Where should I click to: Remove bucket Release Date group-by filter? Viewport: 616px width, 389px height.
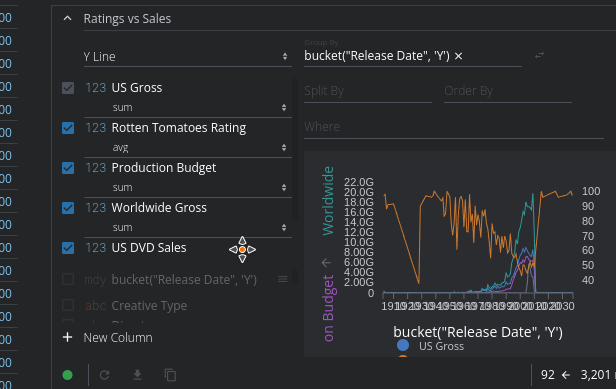(x=458, y=56)
